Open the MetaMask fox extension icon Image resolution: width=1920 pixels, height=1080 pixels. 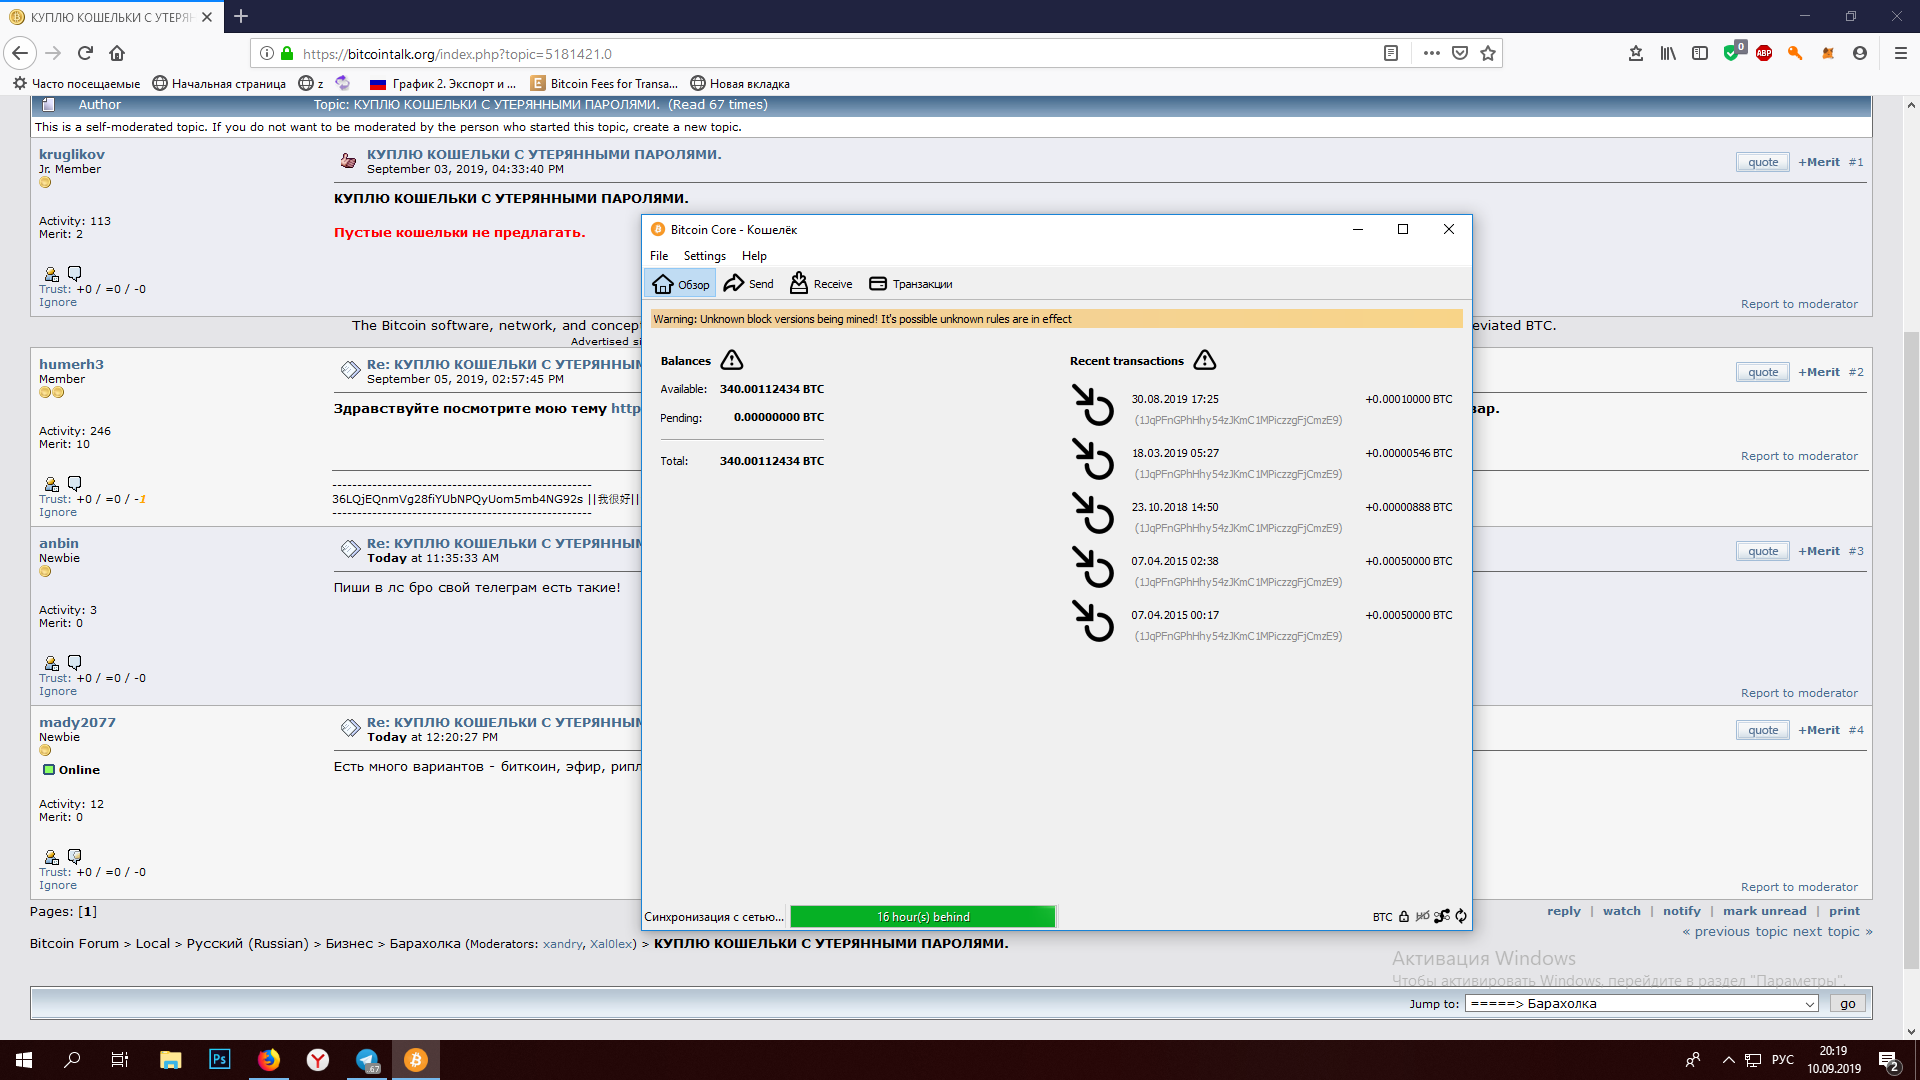1828,53
